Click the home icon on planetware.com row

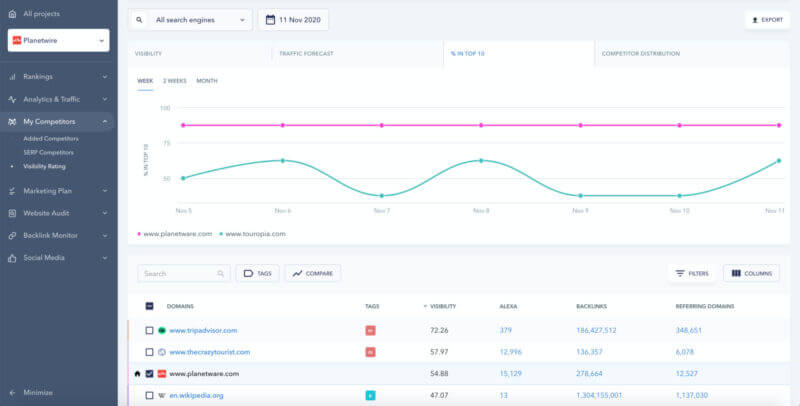tap(137, 374)
